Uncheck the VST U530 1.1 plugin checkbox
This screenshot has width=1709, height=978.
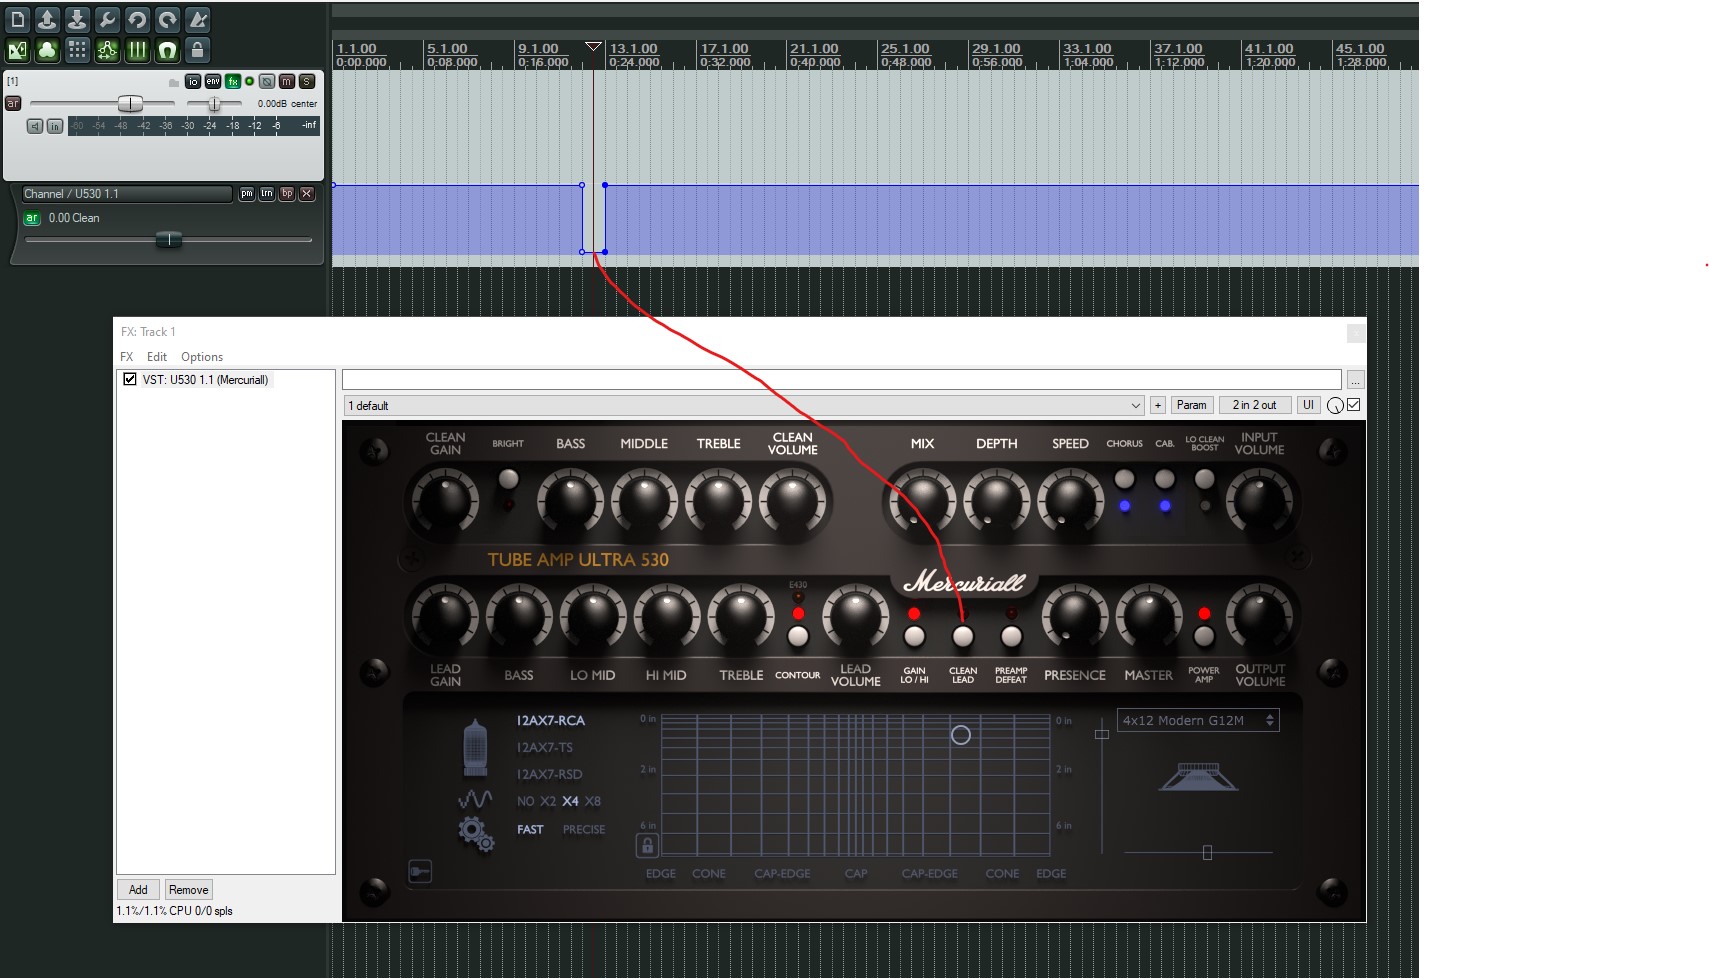(130, 379)
